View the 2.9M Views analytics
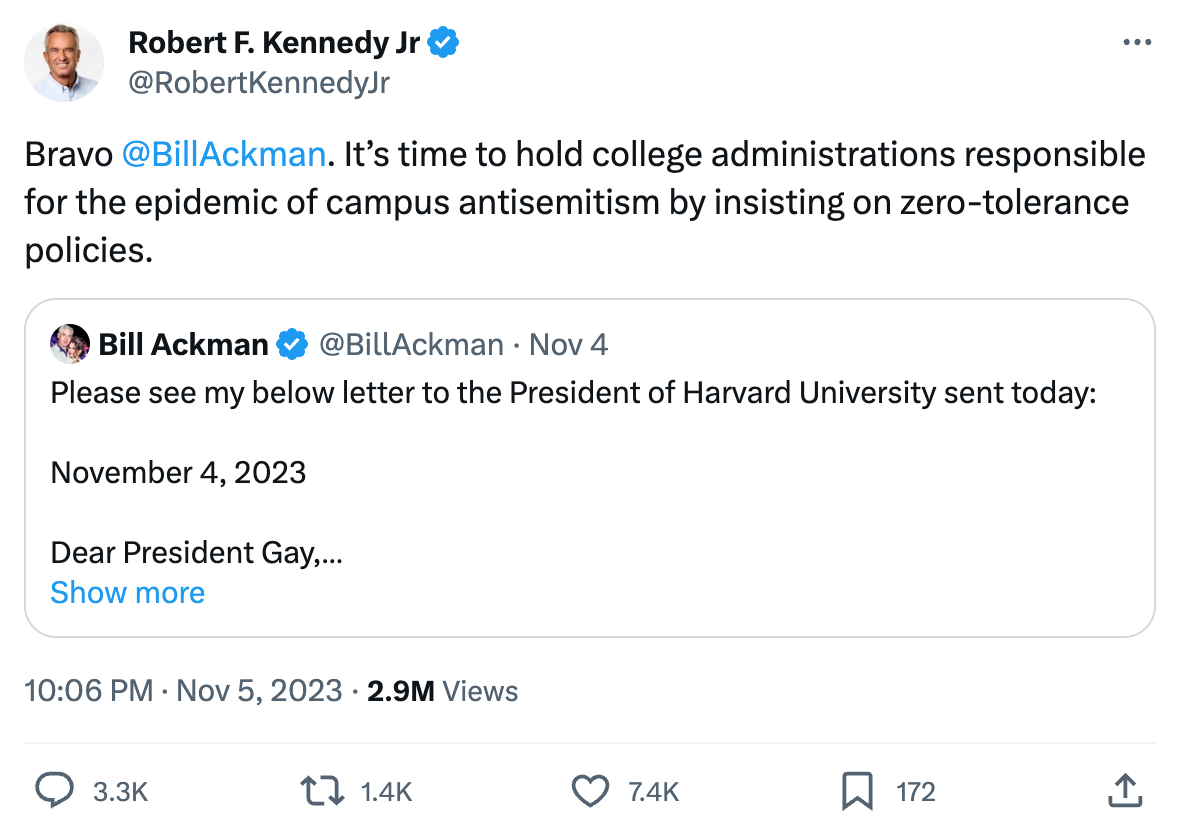1184x828 pixels. 442,691
